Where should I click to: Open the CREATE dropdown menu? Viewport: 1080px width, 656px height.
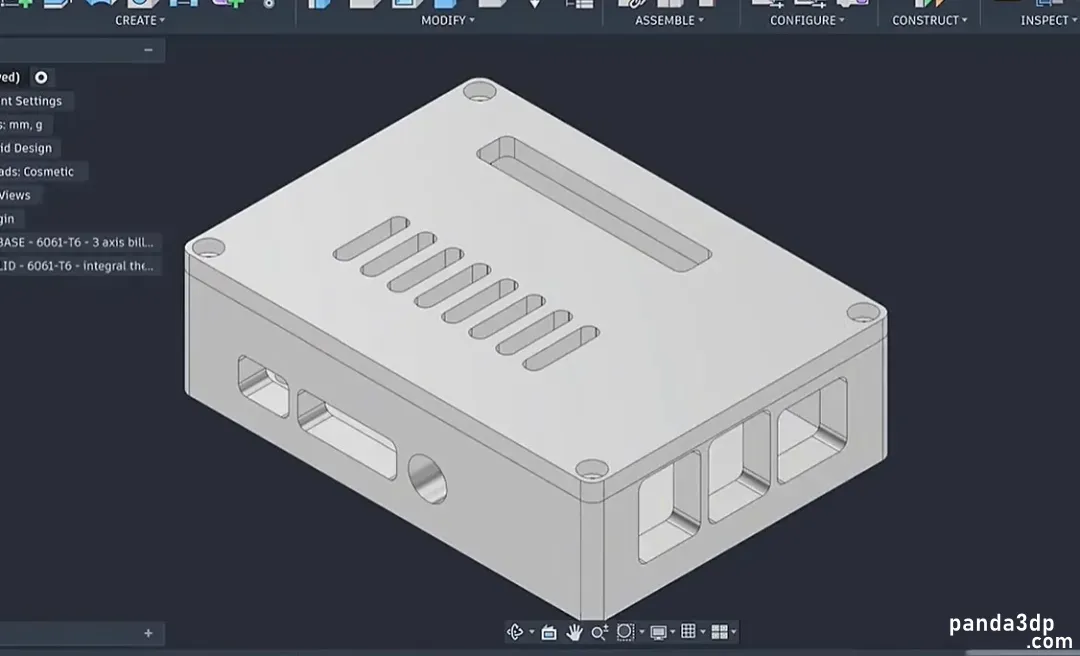[140, 21]
